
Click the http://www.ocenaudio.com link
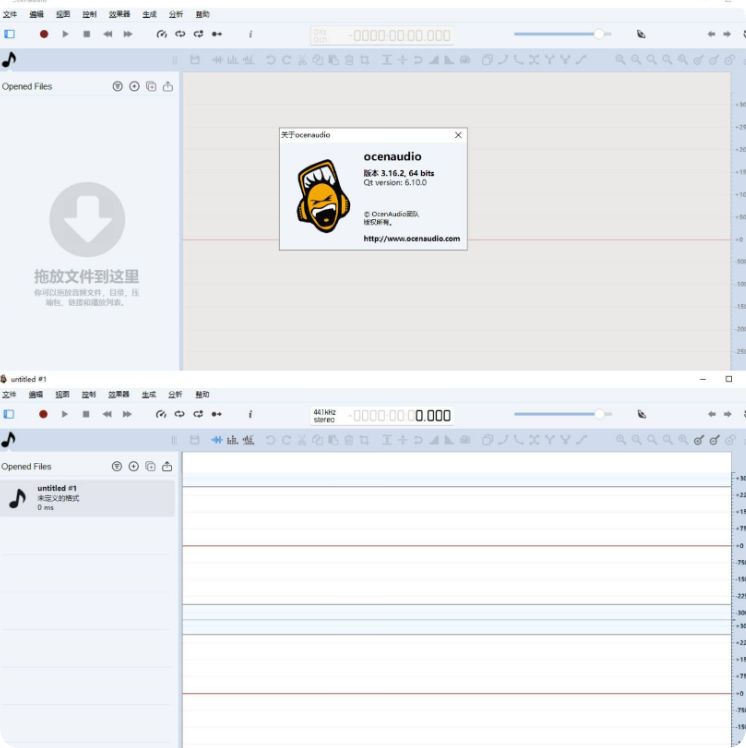pyautogui.click(x=411, y=239)
